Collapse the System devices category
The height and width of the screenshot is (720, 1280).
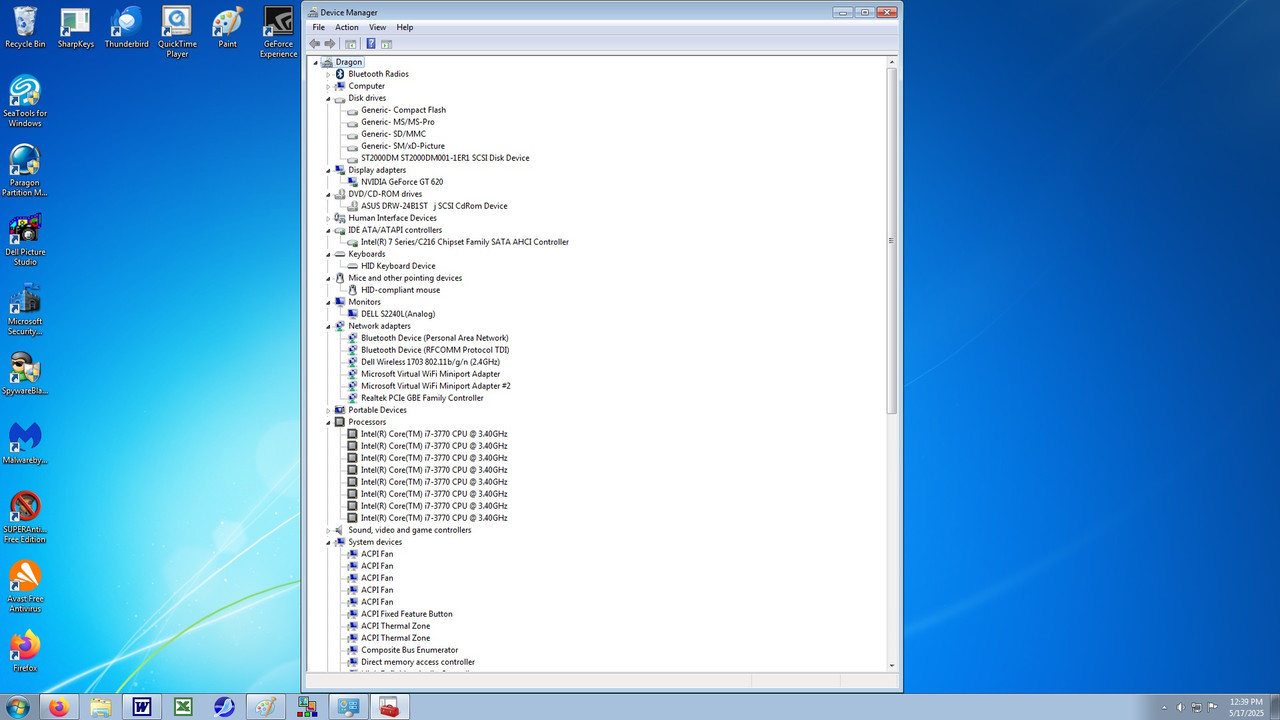(x=328, y=542)
